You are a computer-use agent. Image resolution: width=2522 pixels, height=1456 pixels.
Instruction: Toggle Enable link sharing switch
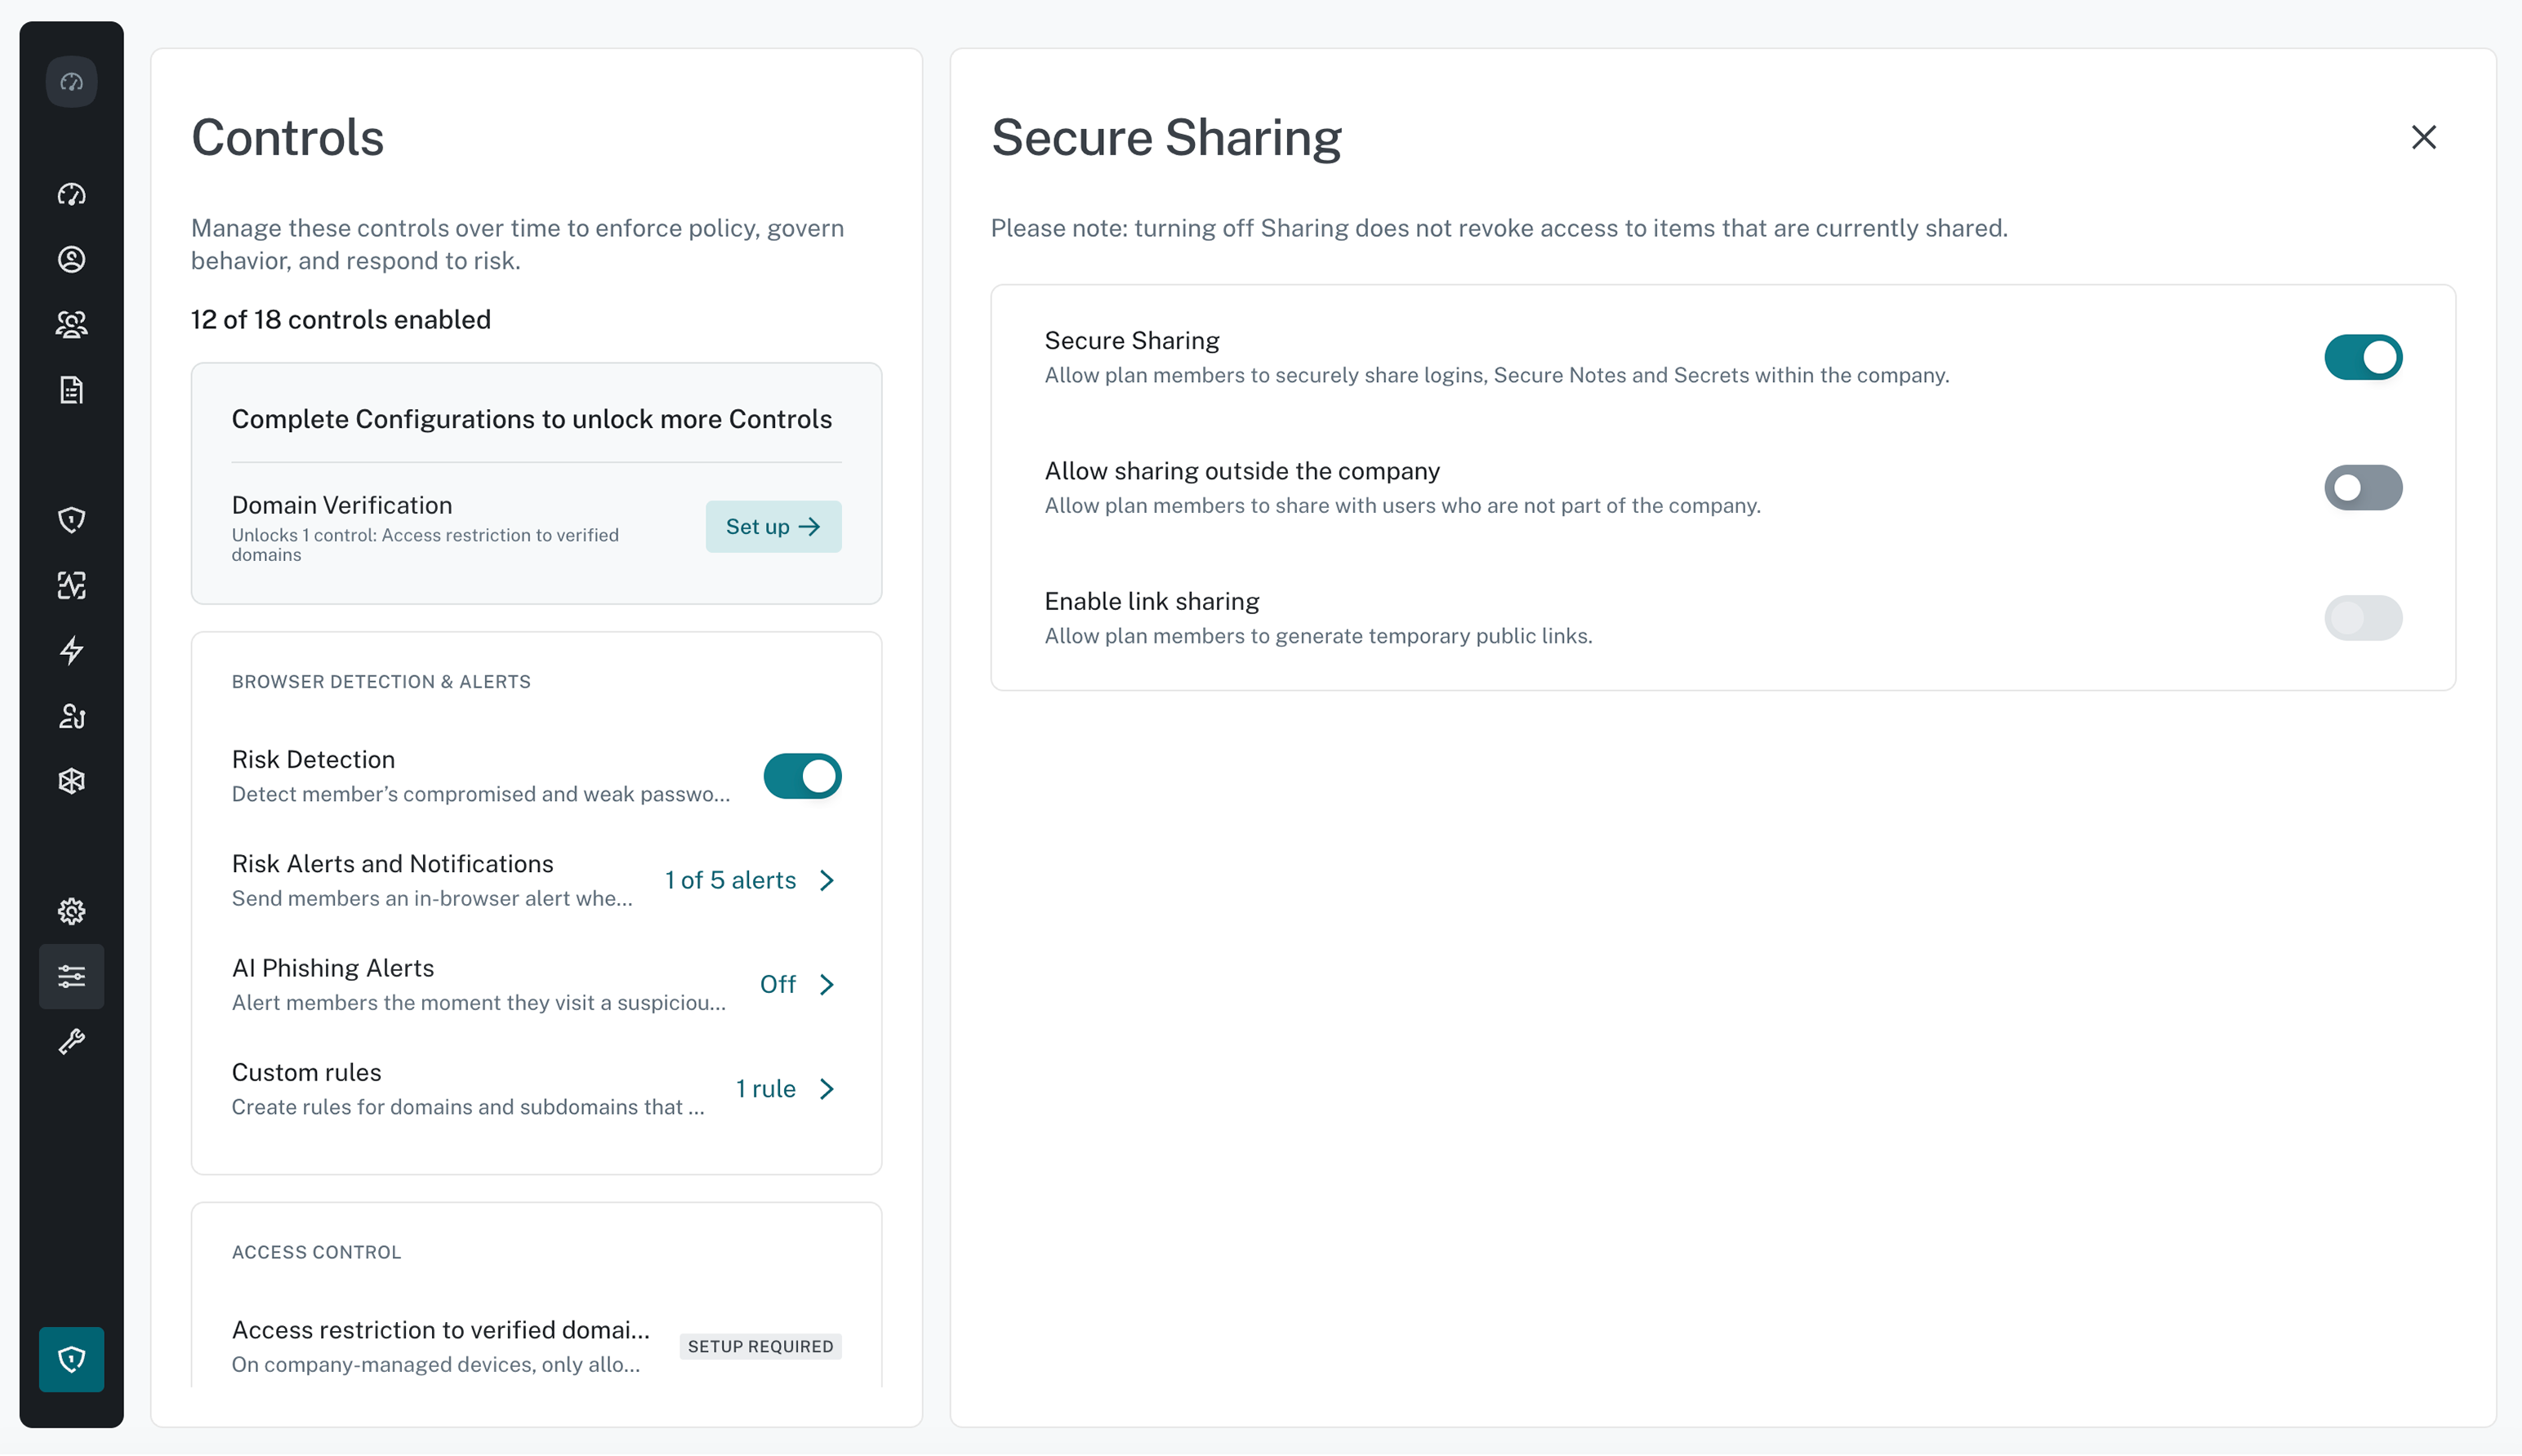pos(2363,618)
